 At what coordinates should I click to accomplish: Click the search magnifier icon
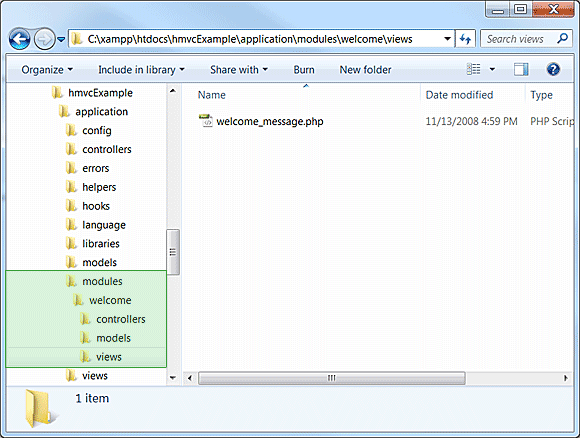click(562, 38)
